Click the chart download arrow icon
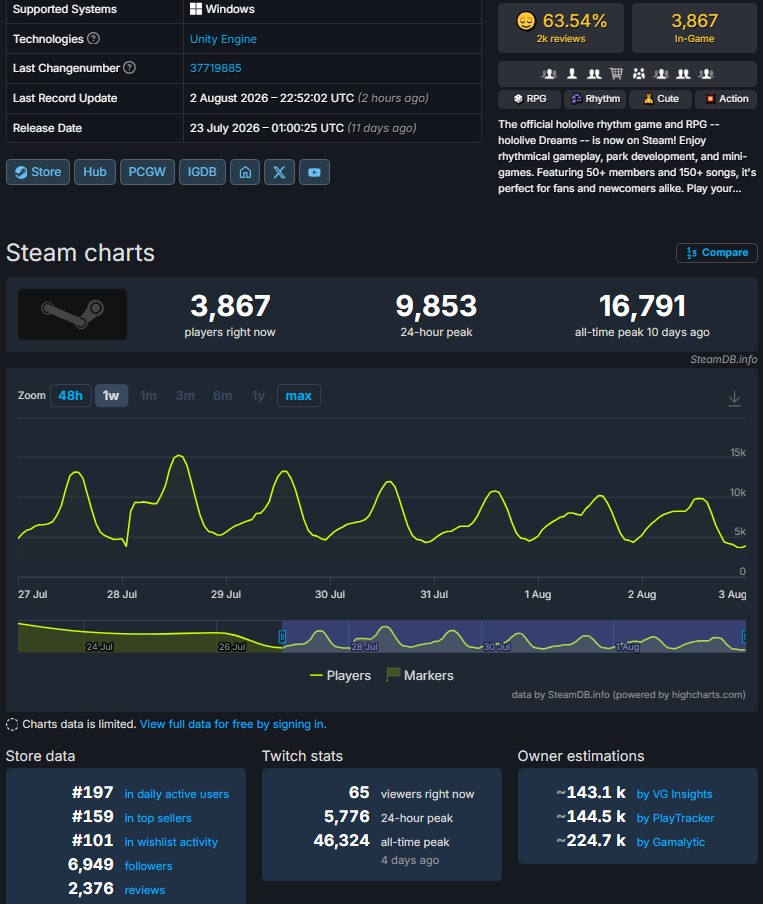The width and height of the screenshot is (763, 904). (734, 398)
